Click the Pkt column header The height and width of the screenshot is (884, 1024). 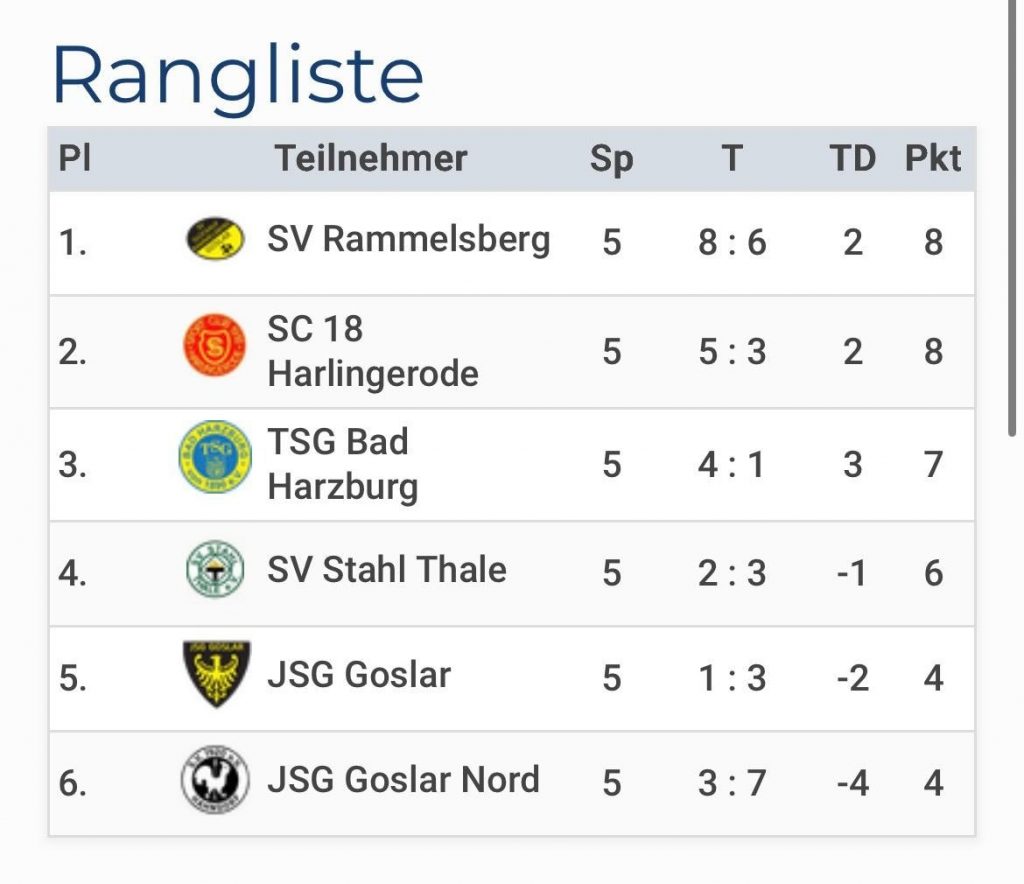(x=932, y=158)
